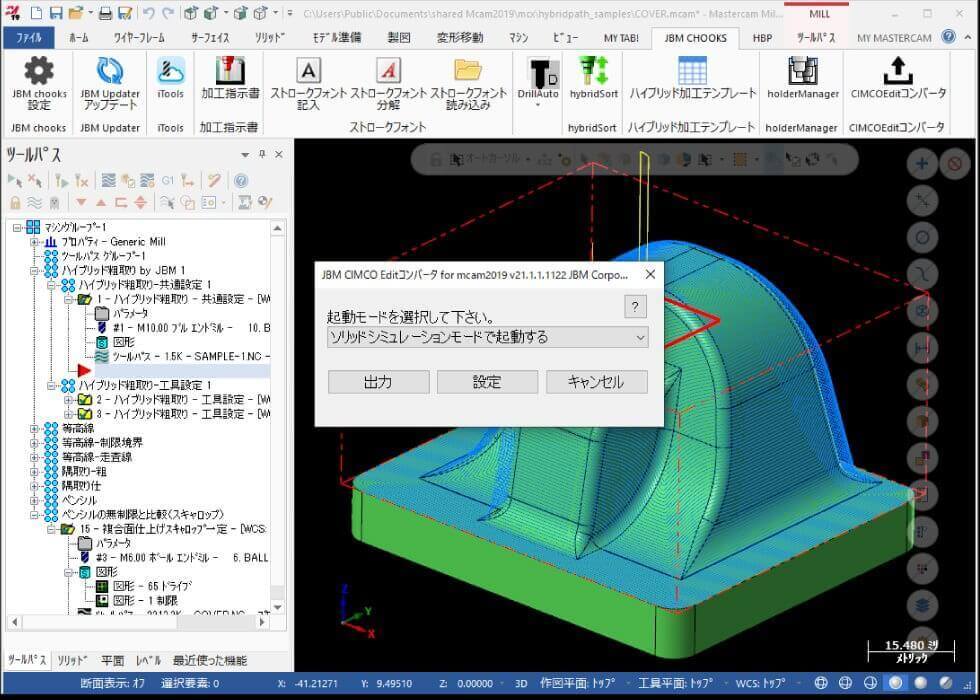980x700 pixels.
Task: Open the ファイル menu
Action: pyautogui.click(x=30, y=37)
